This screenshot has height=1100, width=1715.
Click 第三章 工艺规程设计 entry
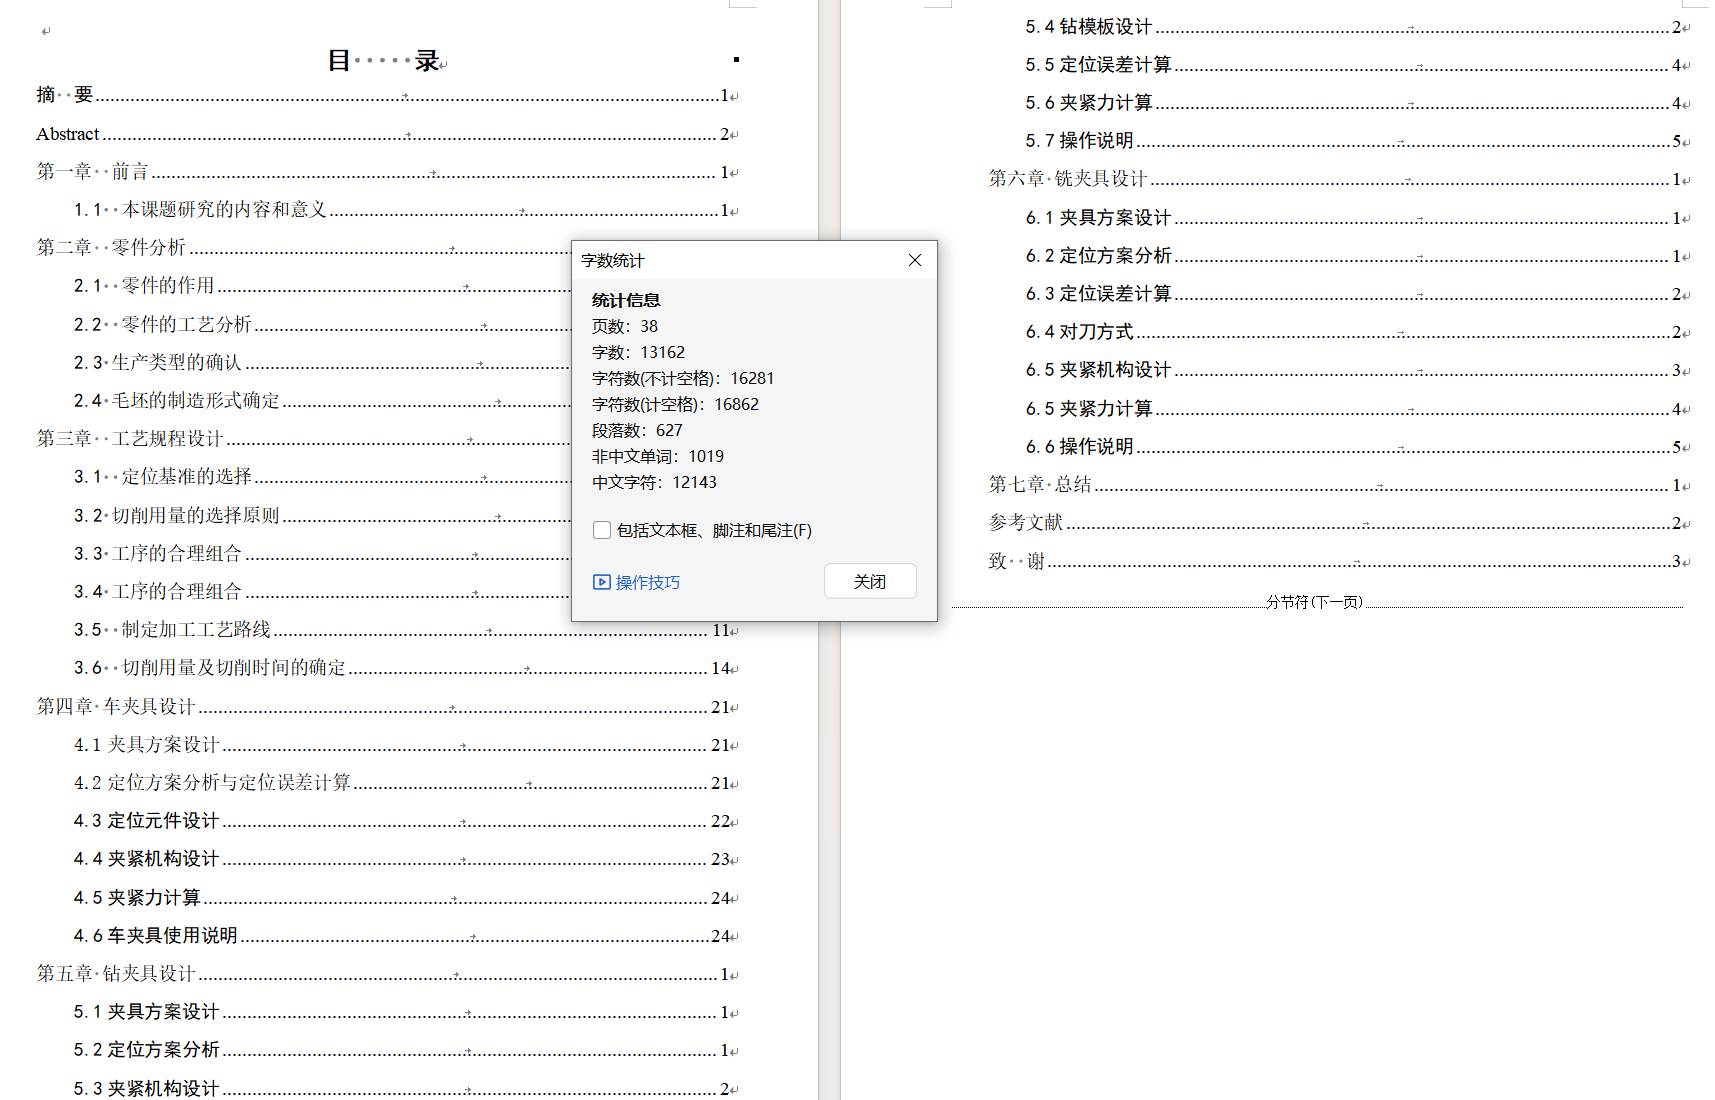[303, 438]
